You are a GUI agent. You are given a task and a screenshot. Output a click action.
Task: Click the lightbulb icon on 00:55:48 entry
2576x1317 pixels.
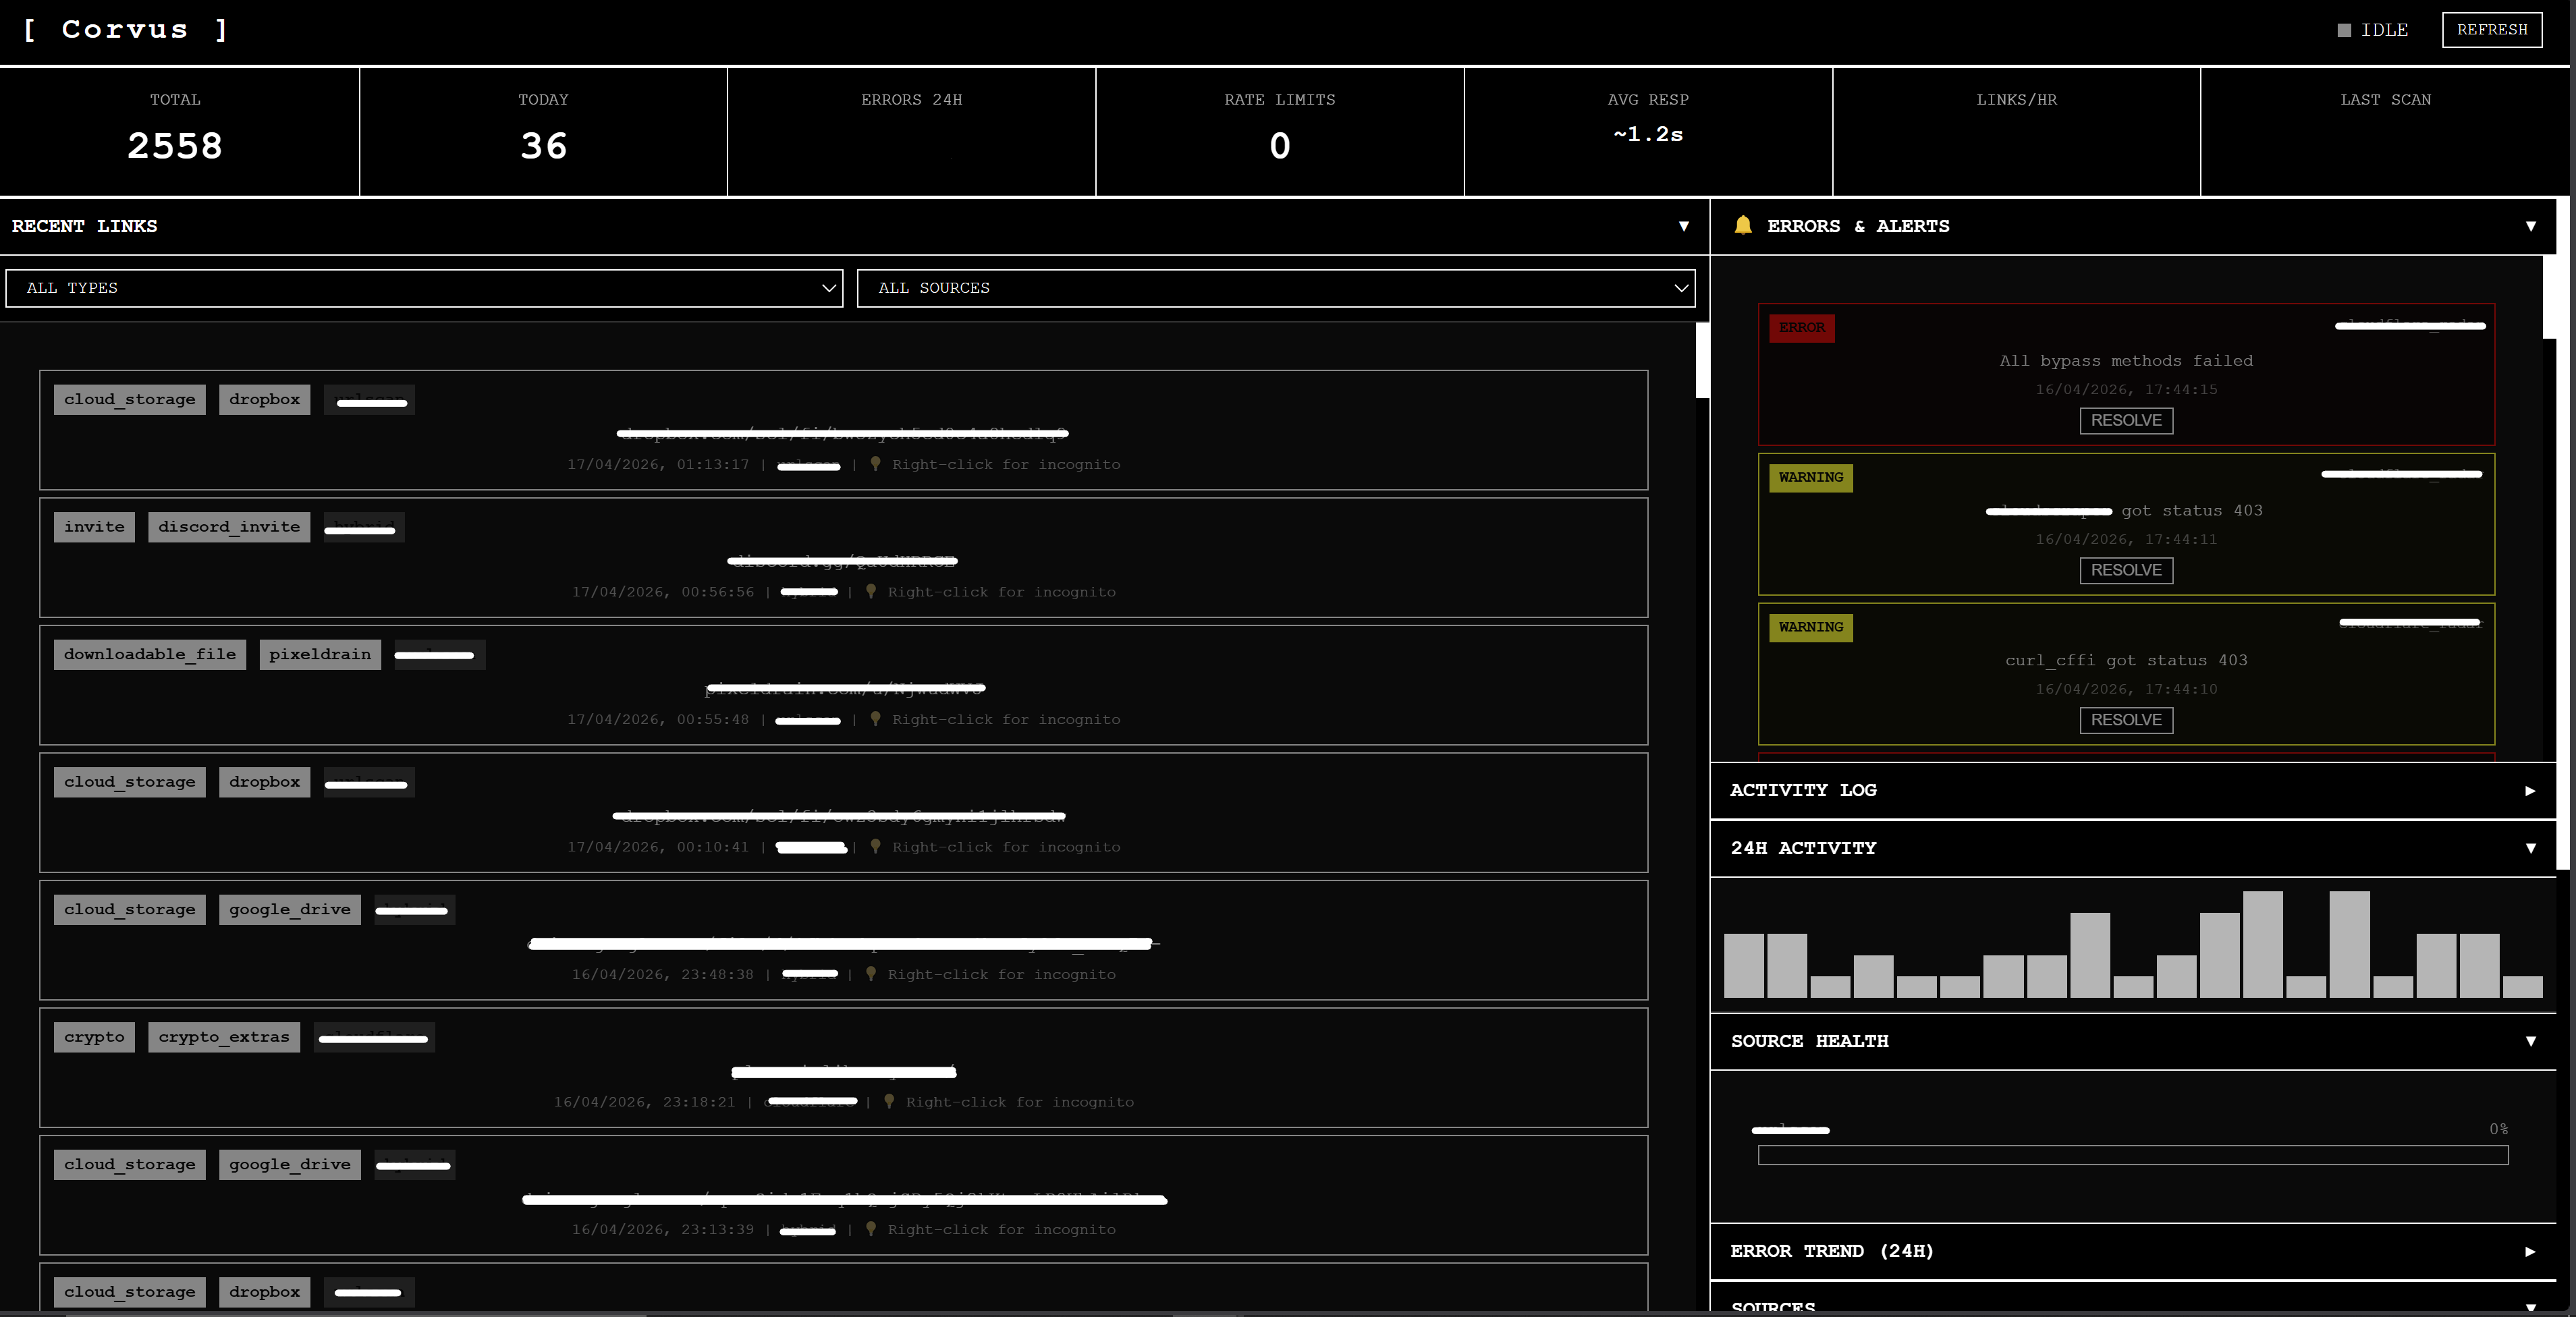(875, 719)
